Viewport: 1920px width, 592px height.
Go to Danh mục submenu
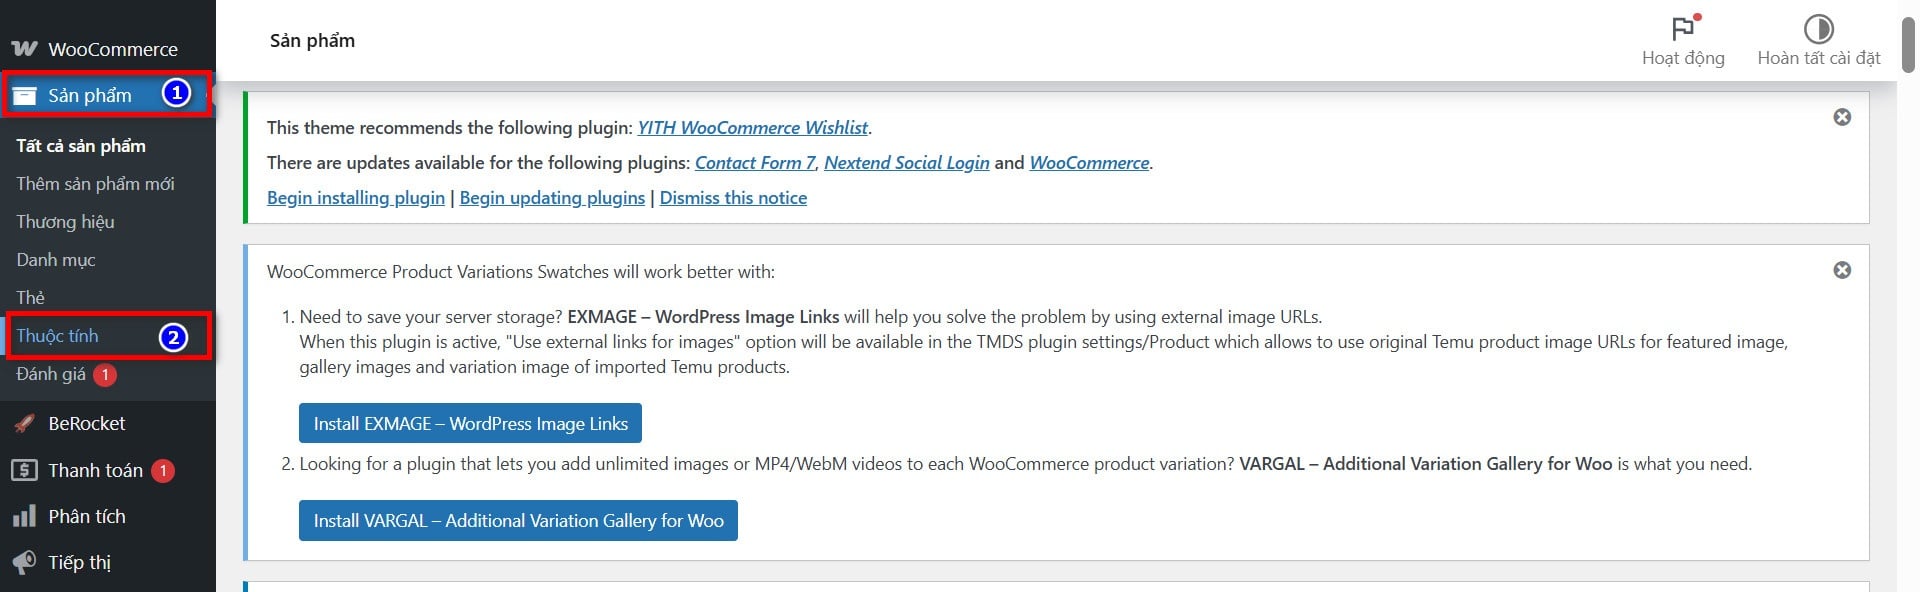56,260
